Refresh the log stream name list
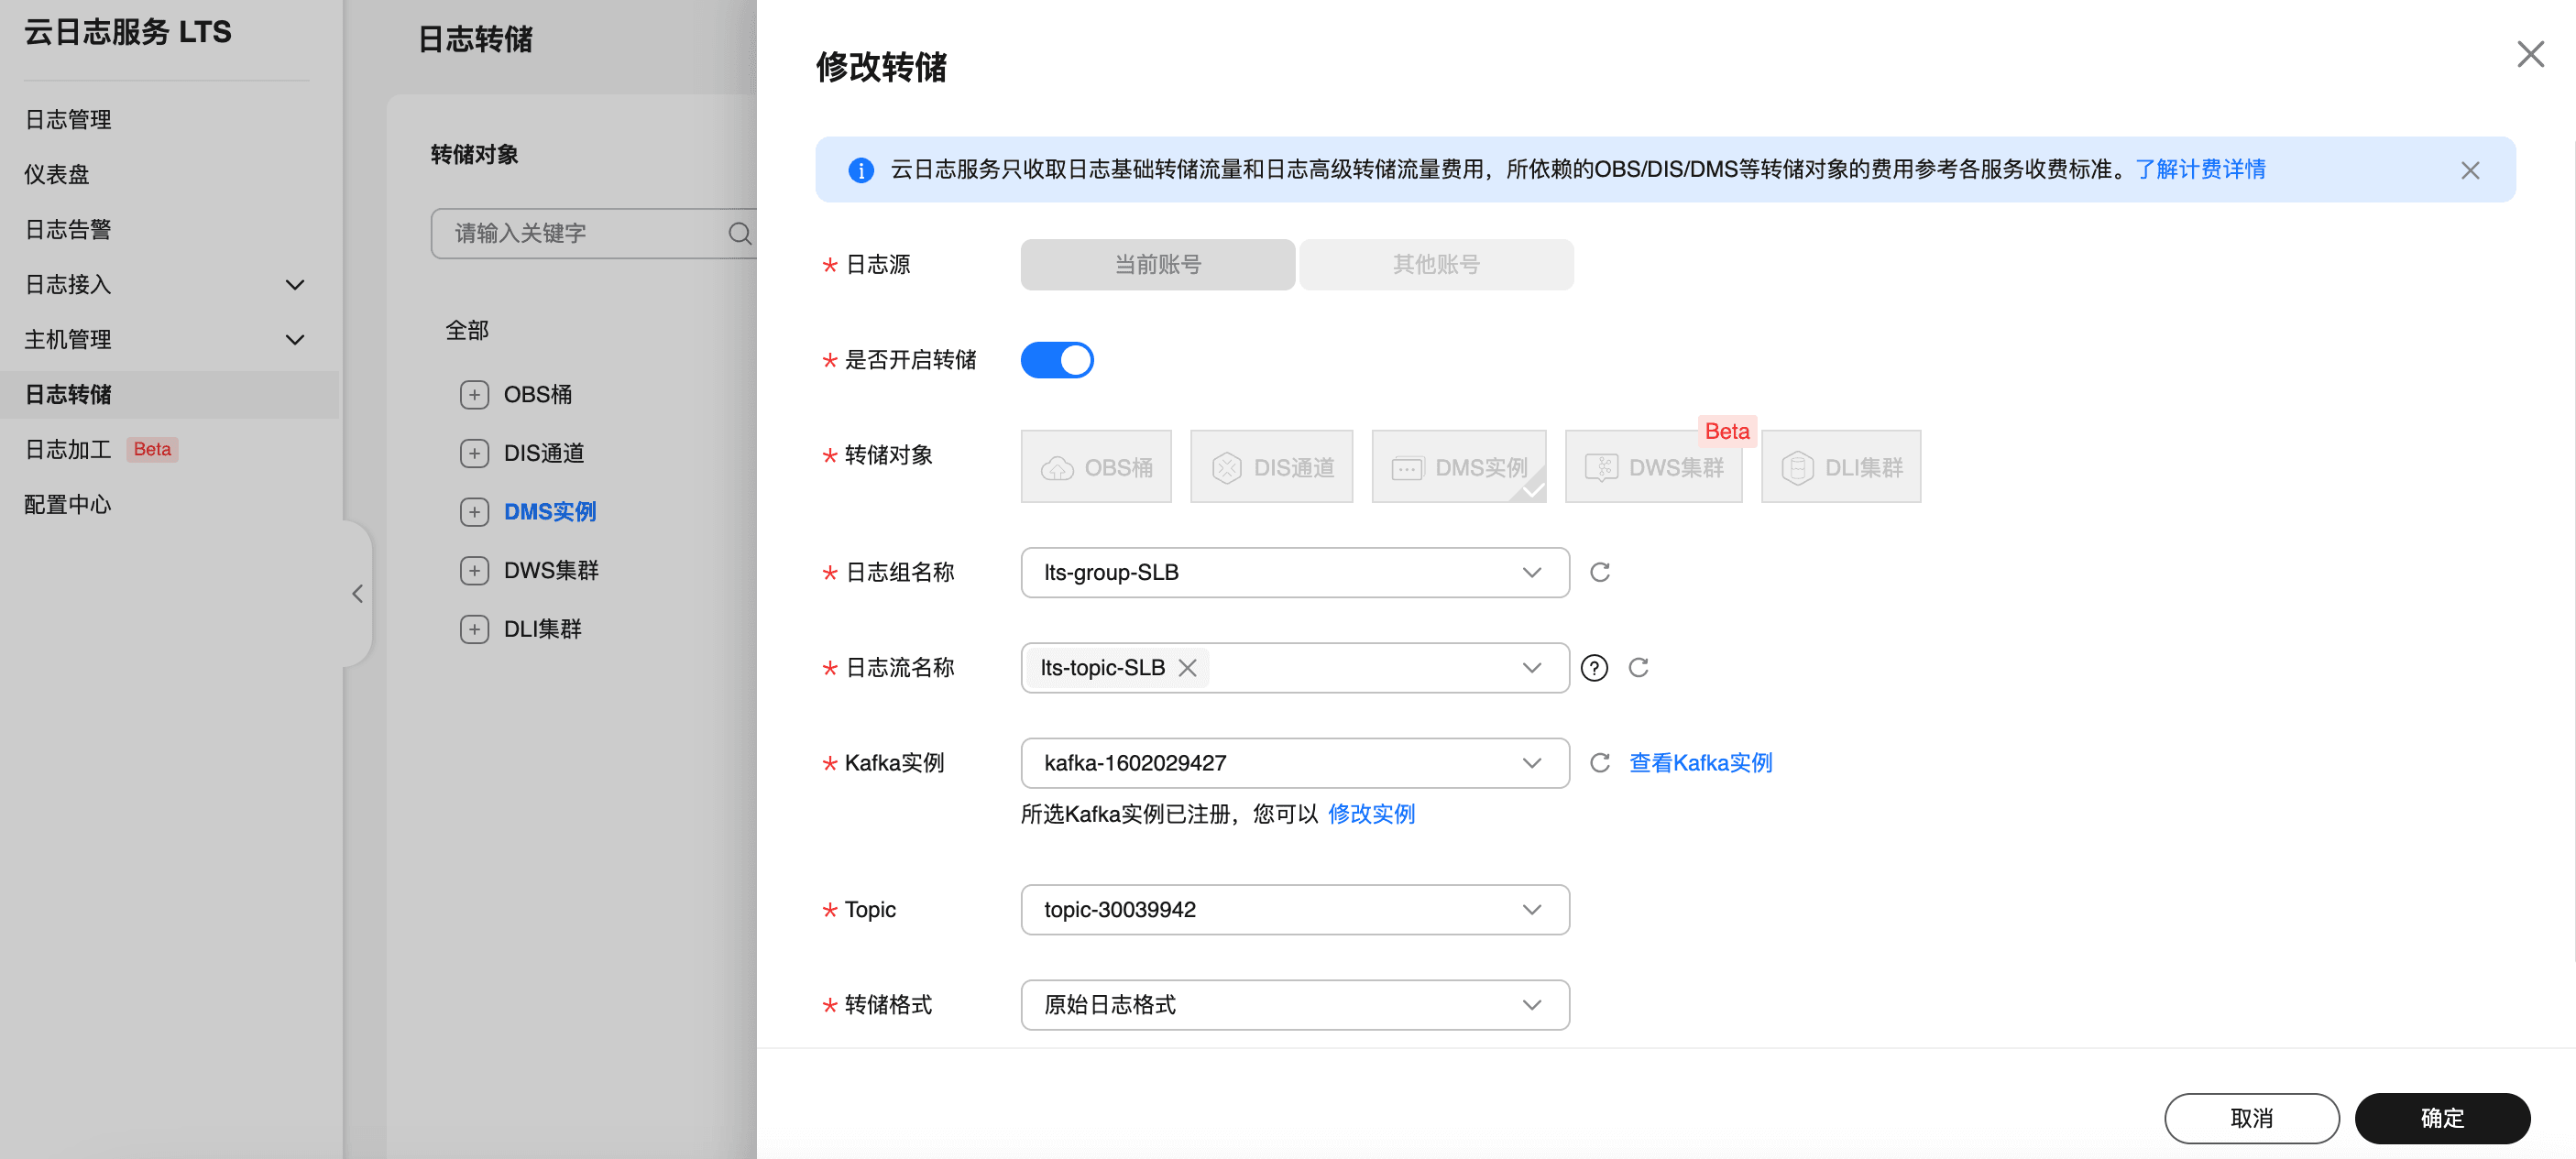This screenshot has height=1159, width=2576. [1638, 668]
